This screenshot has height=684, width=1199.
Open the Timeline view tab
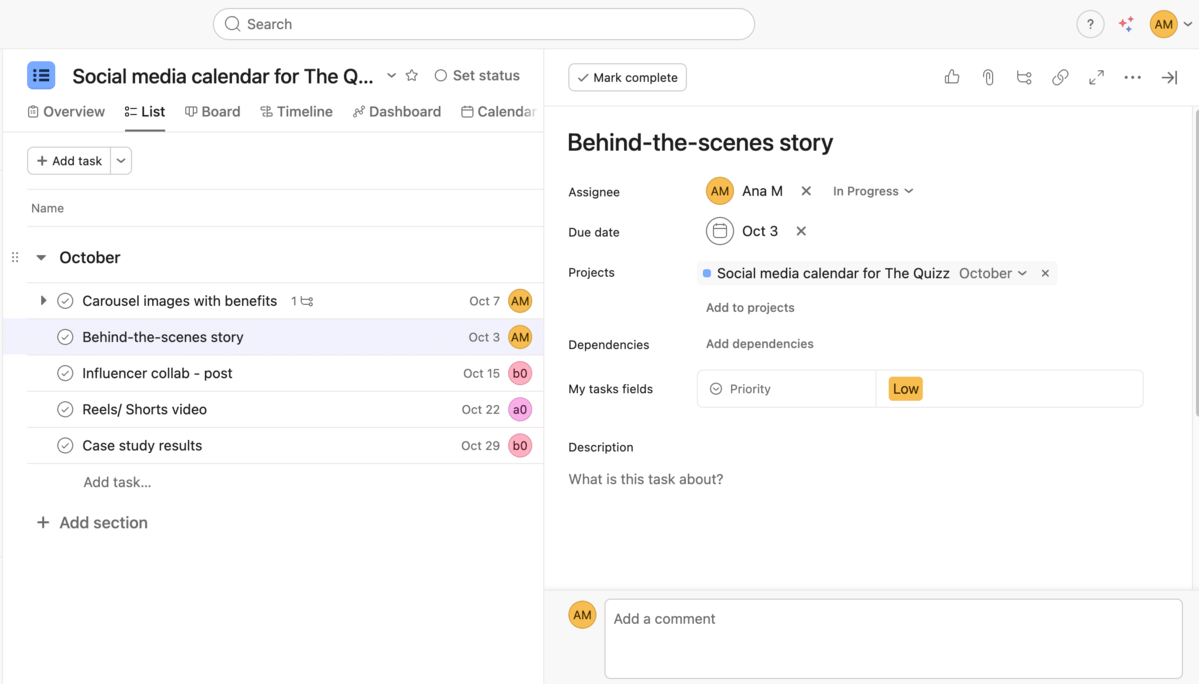[x=296, y=111]
